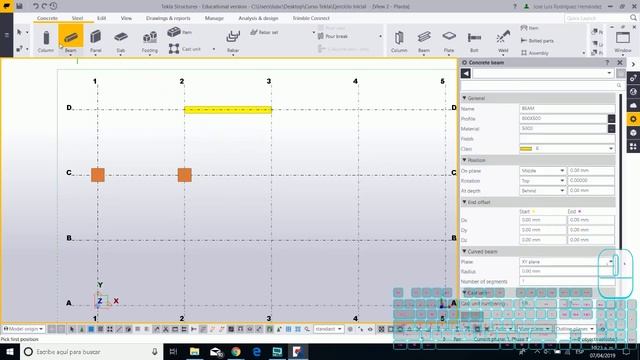Screen dimensions: 640x360
Task: Click the highlighted properties side pane icon
Action: tap(633, 119)
